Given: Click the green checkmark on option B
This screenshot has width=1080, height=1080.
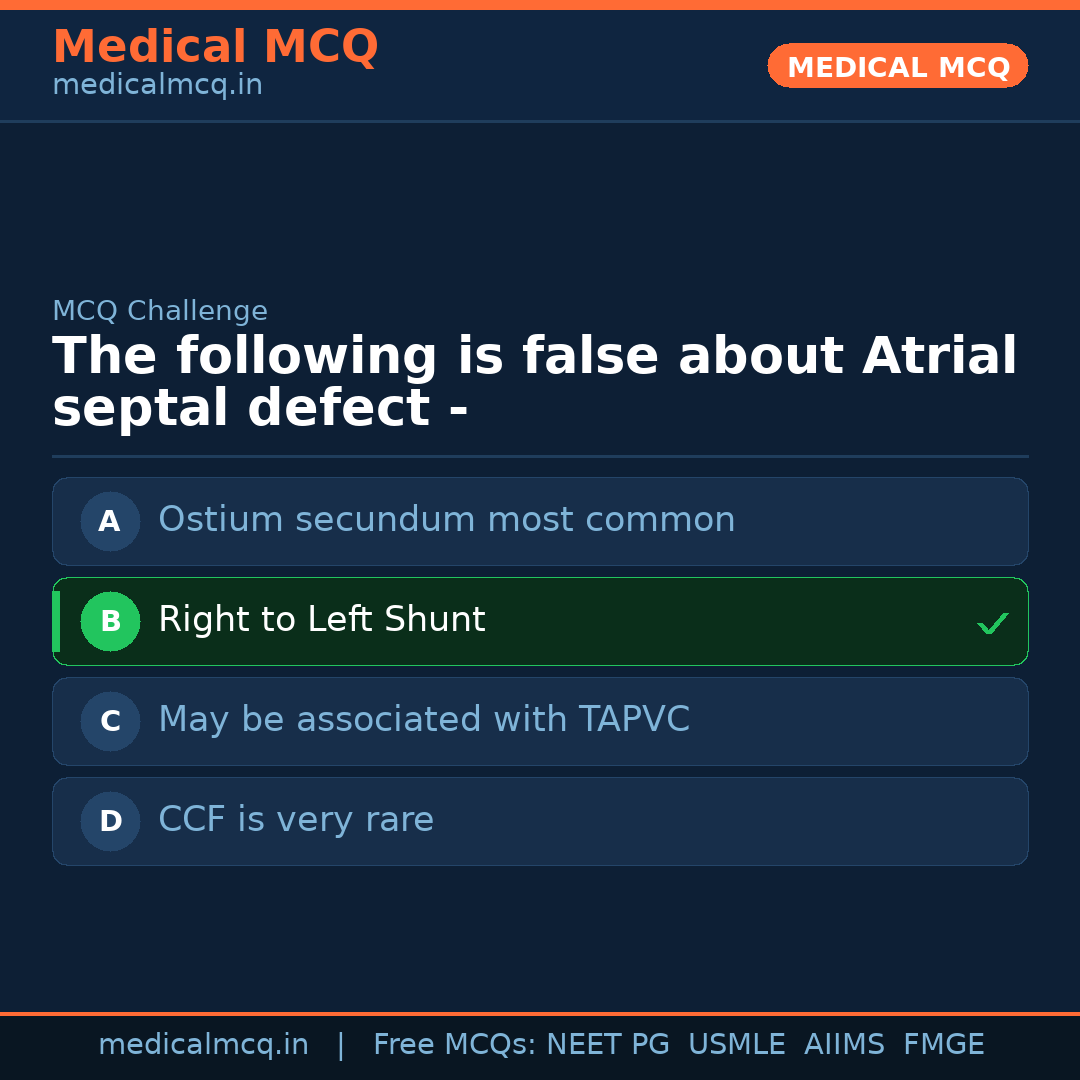Looking at the screenshot, I should [x=993, y=624].
